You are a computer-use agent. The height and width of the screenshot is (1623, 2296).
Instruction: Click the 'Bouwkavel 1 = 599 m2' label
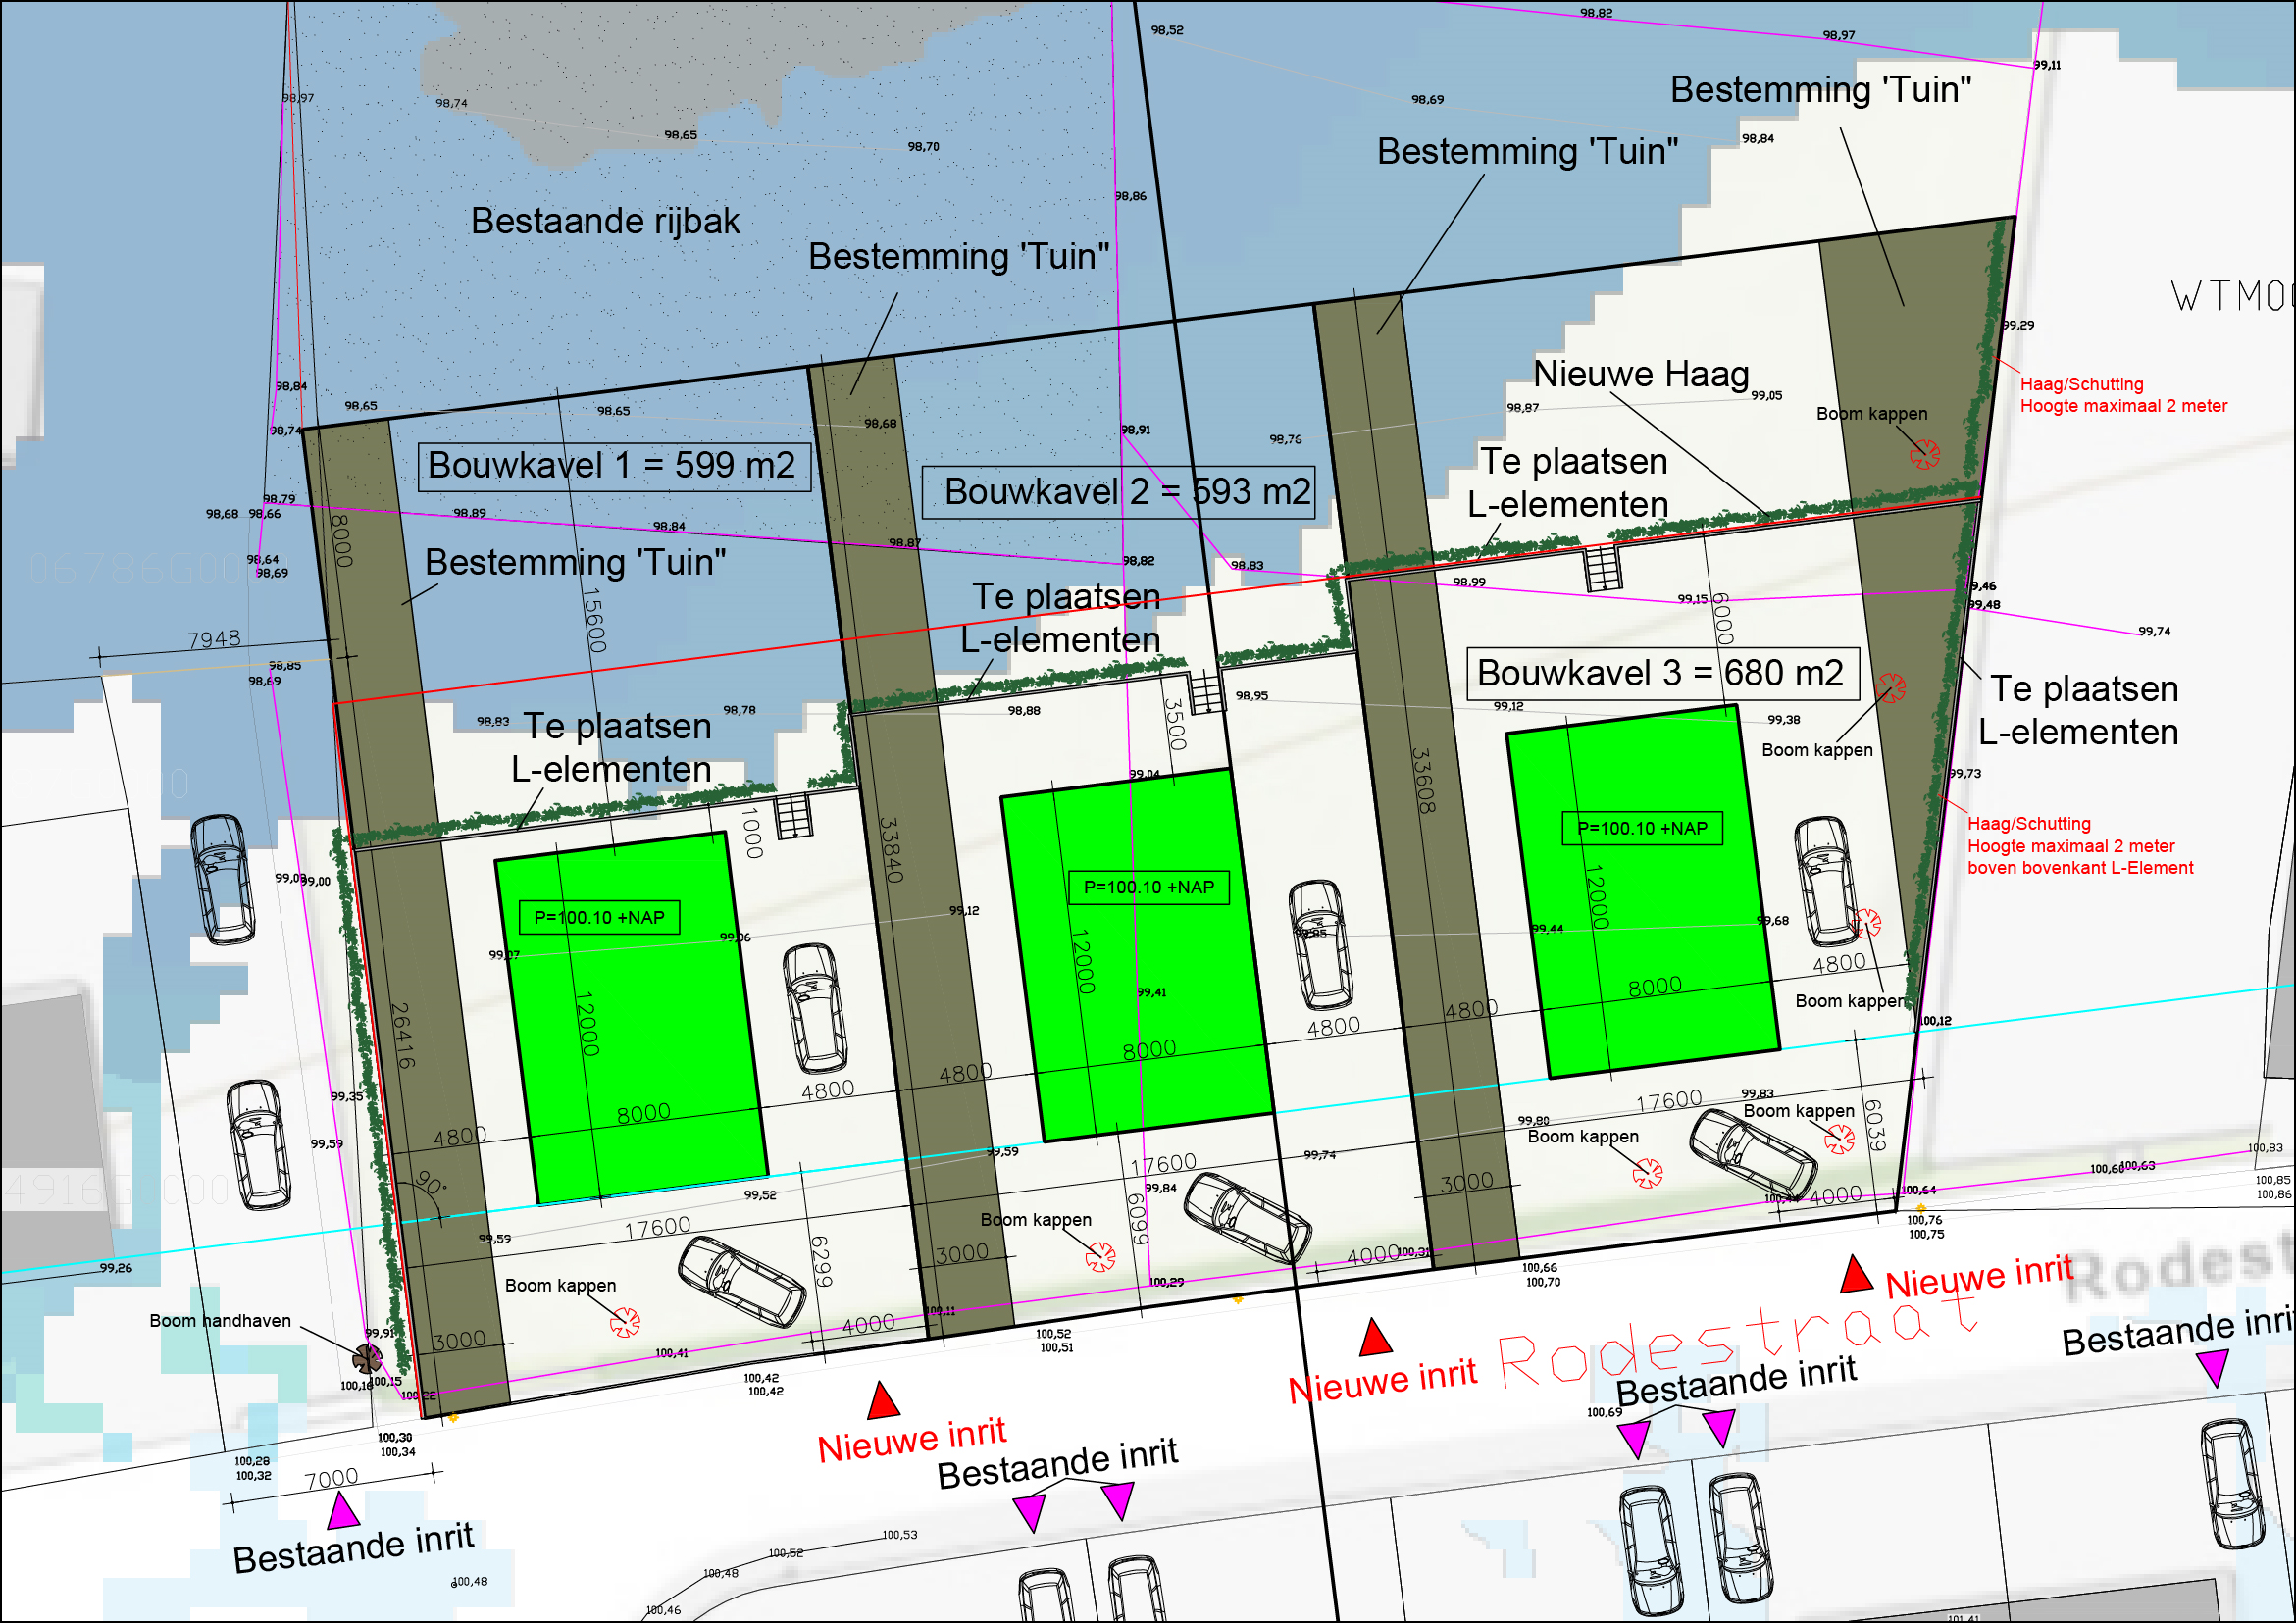pos(613,466)
